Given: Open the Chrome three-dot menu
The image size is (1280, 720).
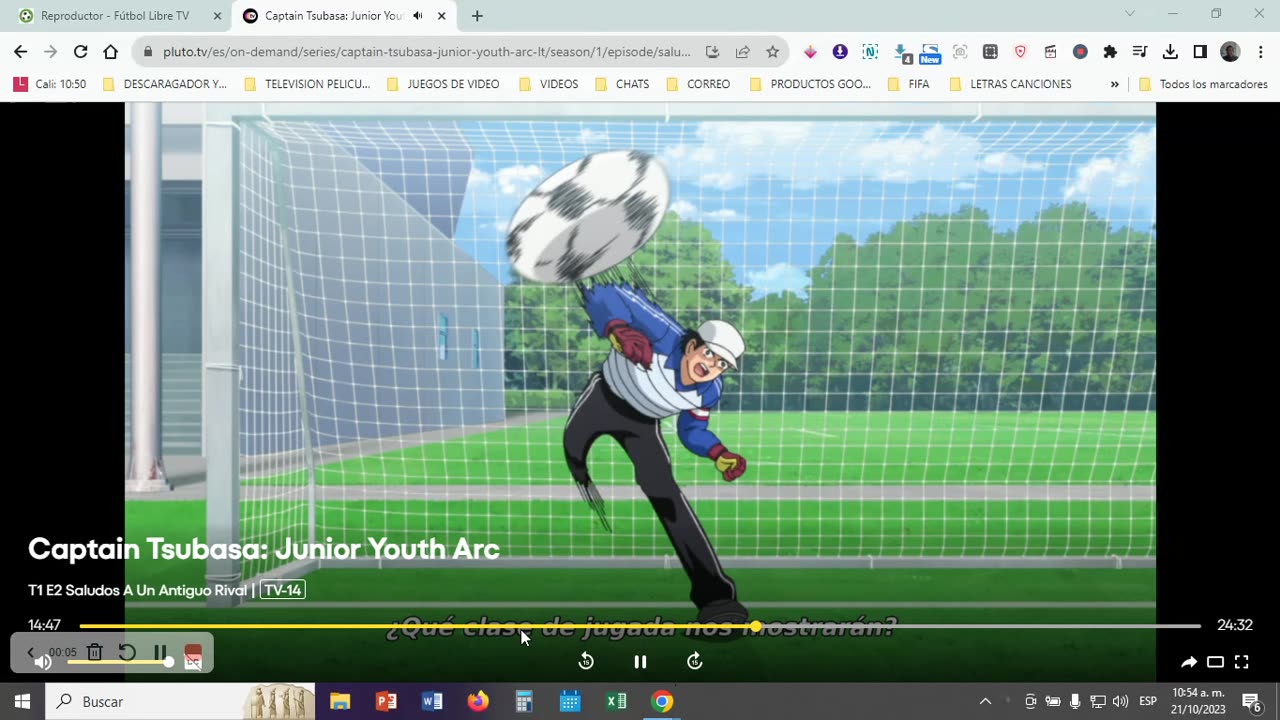Looking at the screenshot, I should point(1259,52).
